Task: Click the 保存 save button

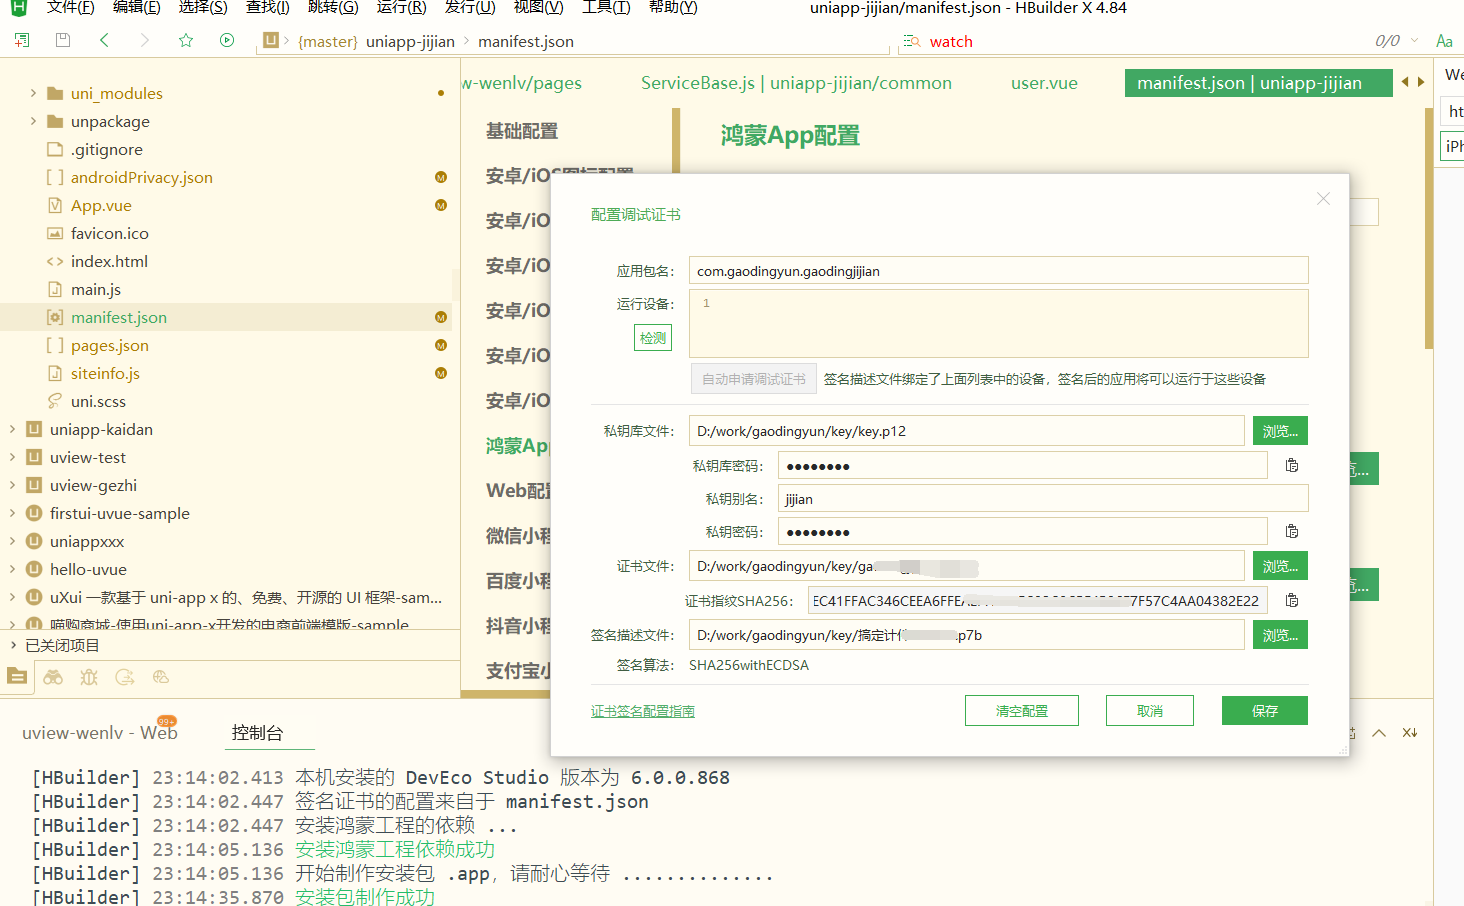Action: pos(1265,711)
